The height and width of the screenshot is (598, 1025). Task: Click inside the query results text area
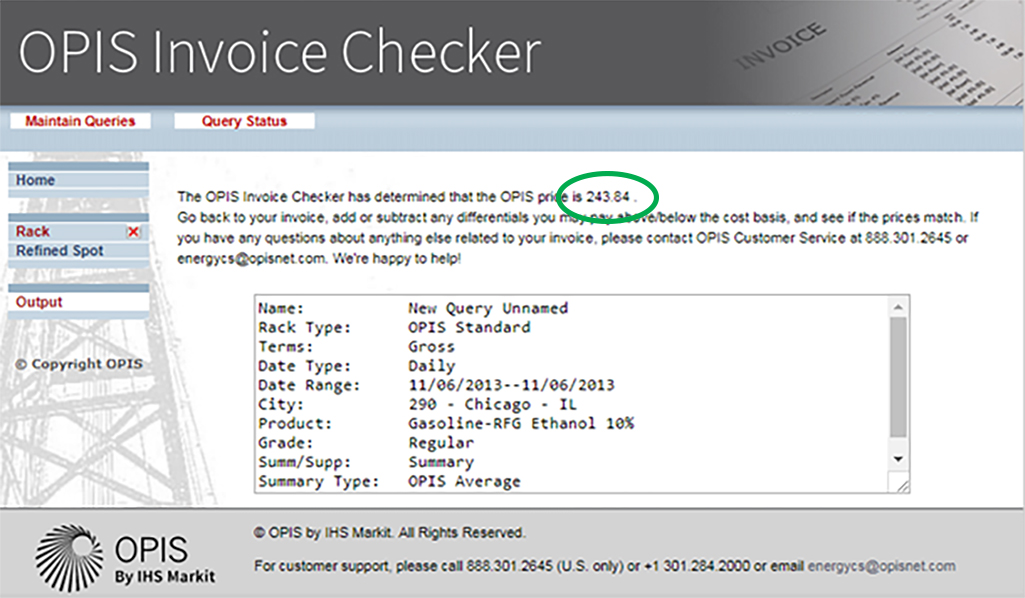pos(572,394)
